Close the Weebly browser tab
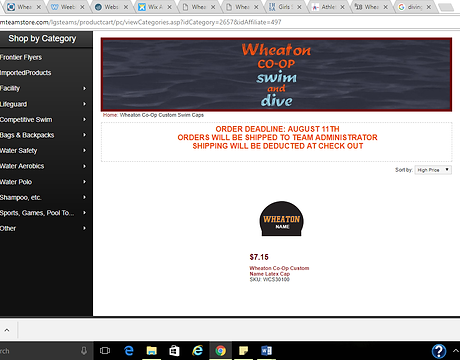The width and height of the screenshot is (460, 360). (x=82, y=7)
